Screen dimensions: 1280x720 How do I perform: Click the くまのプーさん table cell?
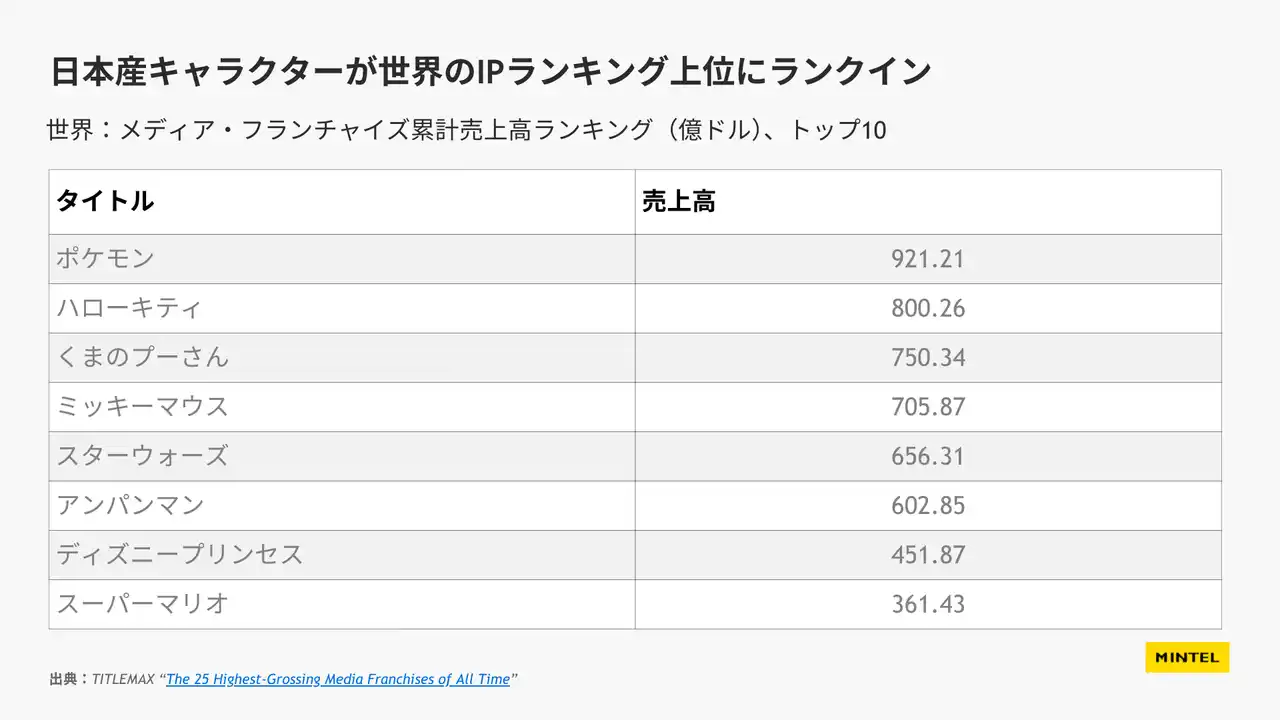click(x=142, y=357)
